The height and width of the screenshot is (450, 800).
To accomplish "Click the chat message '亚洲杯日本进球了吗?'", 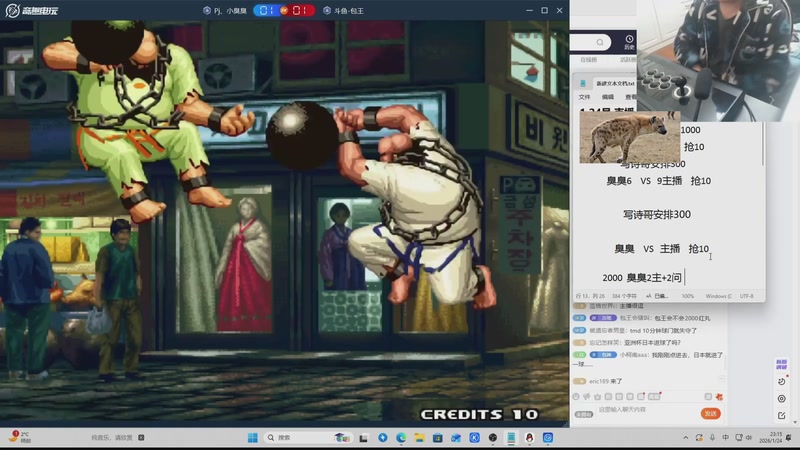I will coord(652,342).
